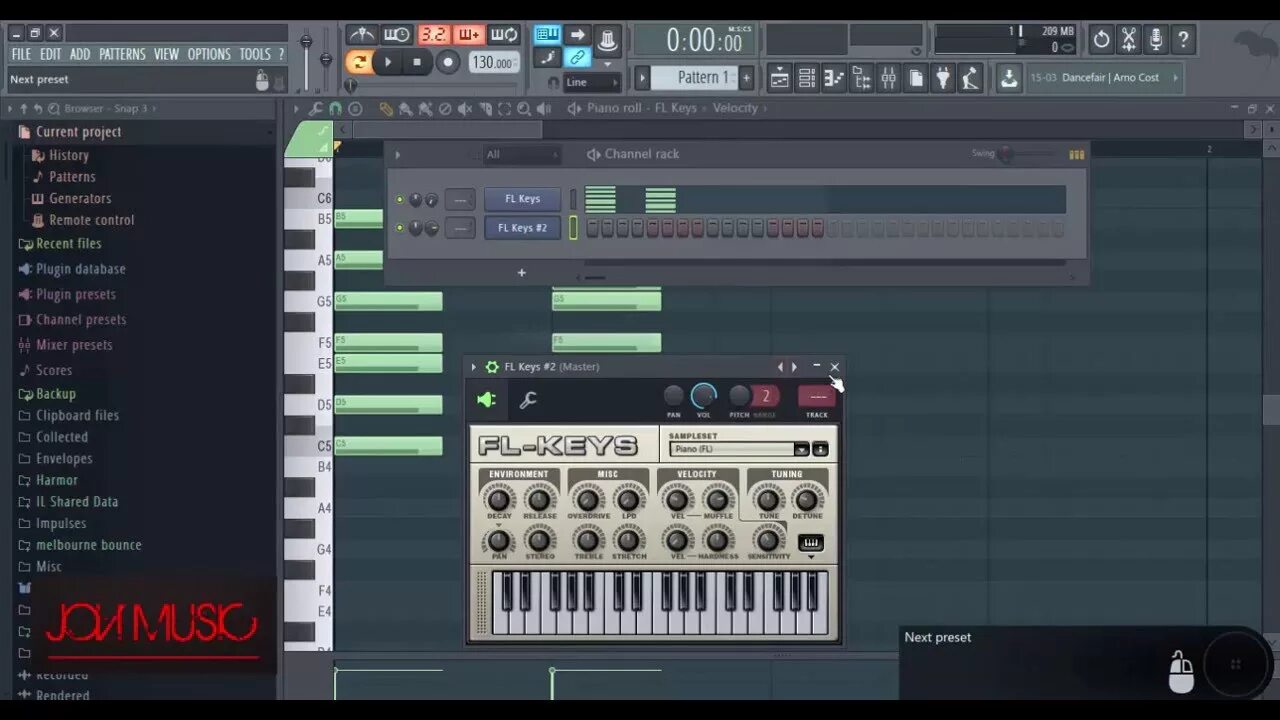Click the scissors edit icon in top bar
Screen dimensions: 1280x720
(1128, 39)
